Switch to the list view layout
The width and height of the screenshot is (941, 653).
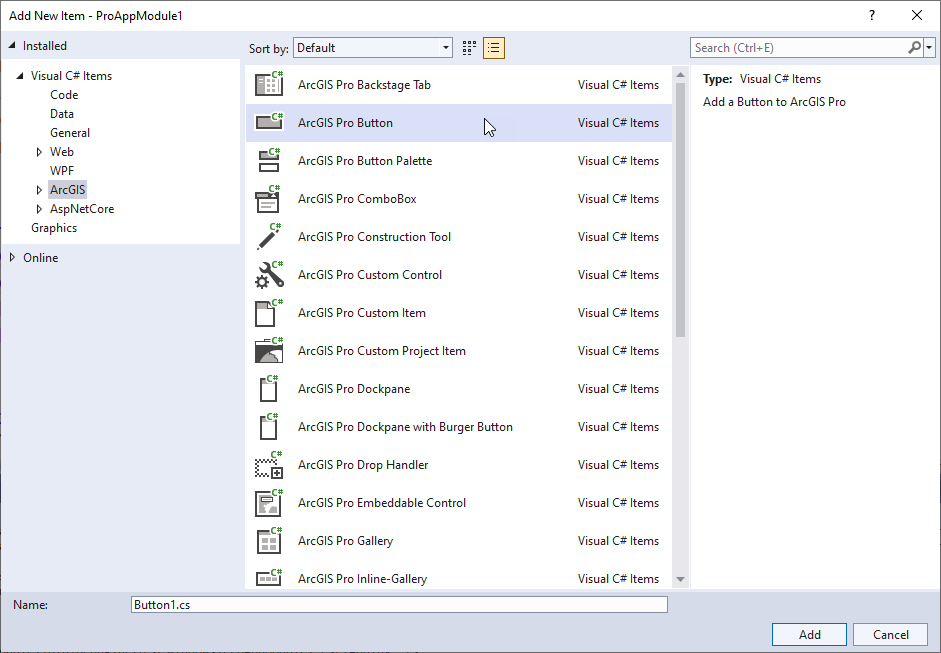[494, 48]
